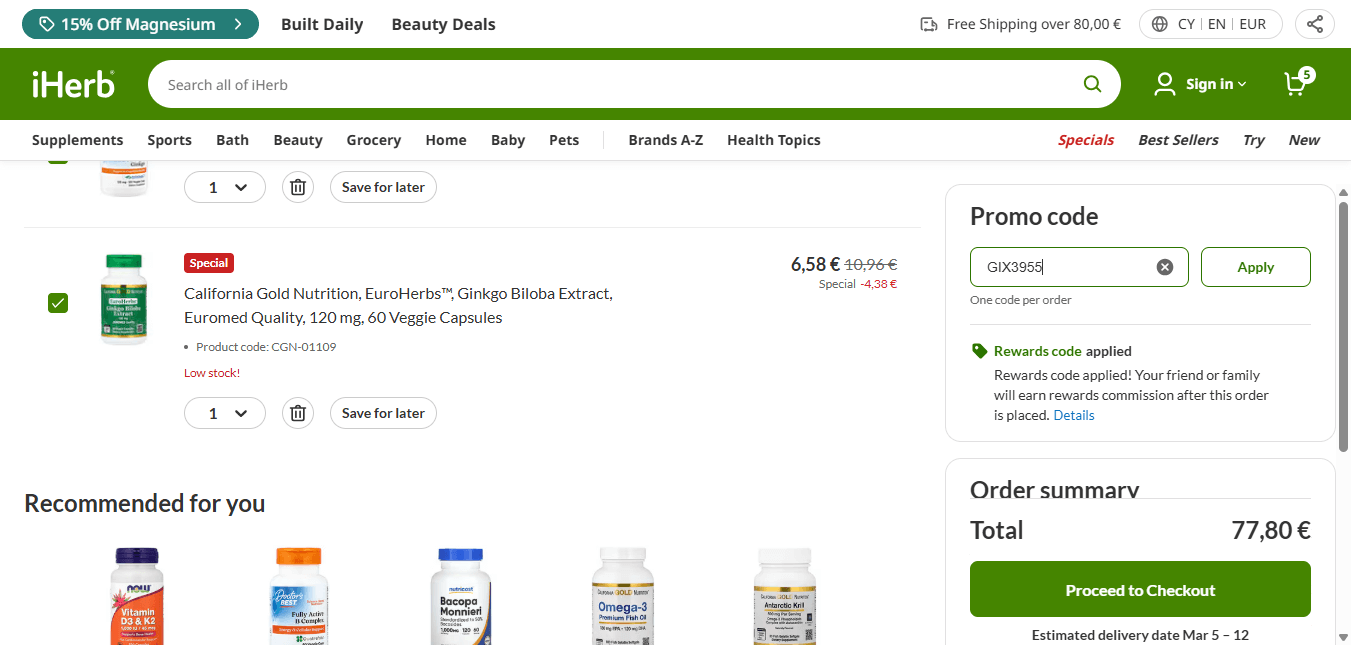The width and height of the screenshot is (1351, 645).
Task: Toggle selection of the second cart product
Action: [x=58, y=302]
